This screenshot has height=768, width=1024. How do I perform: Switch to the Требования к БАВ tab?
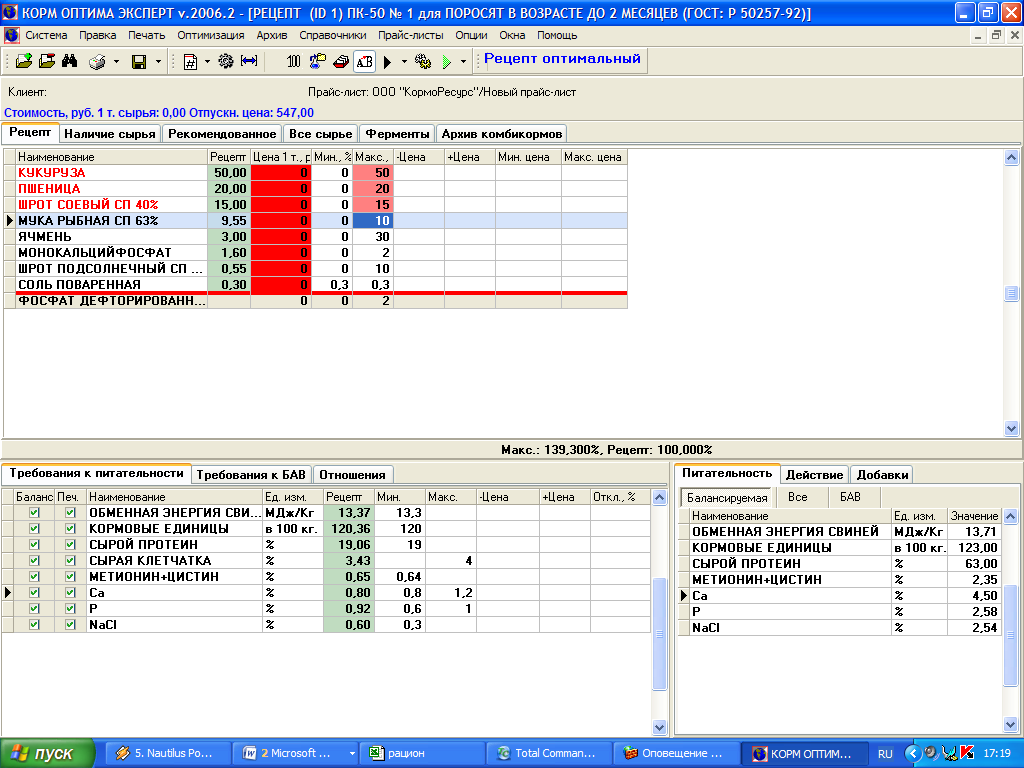(251, 475)
